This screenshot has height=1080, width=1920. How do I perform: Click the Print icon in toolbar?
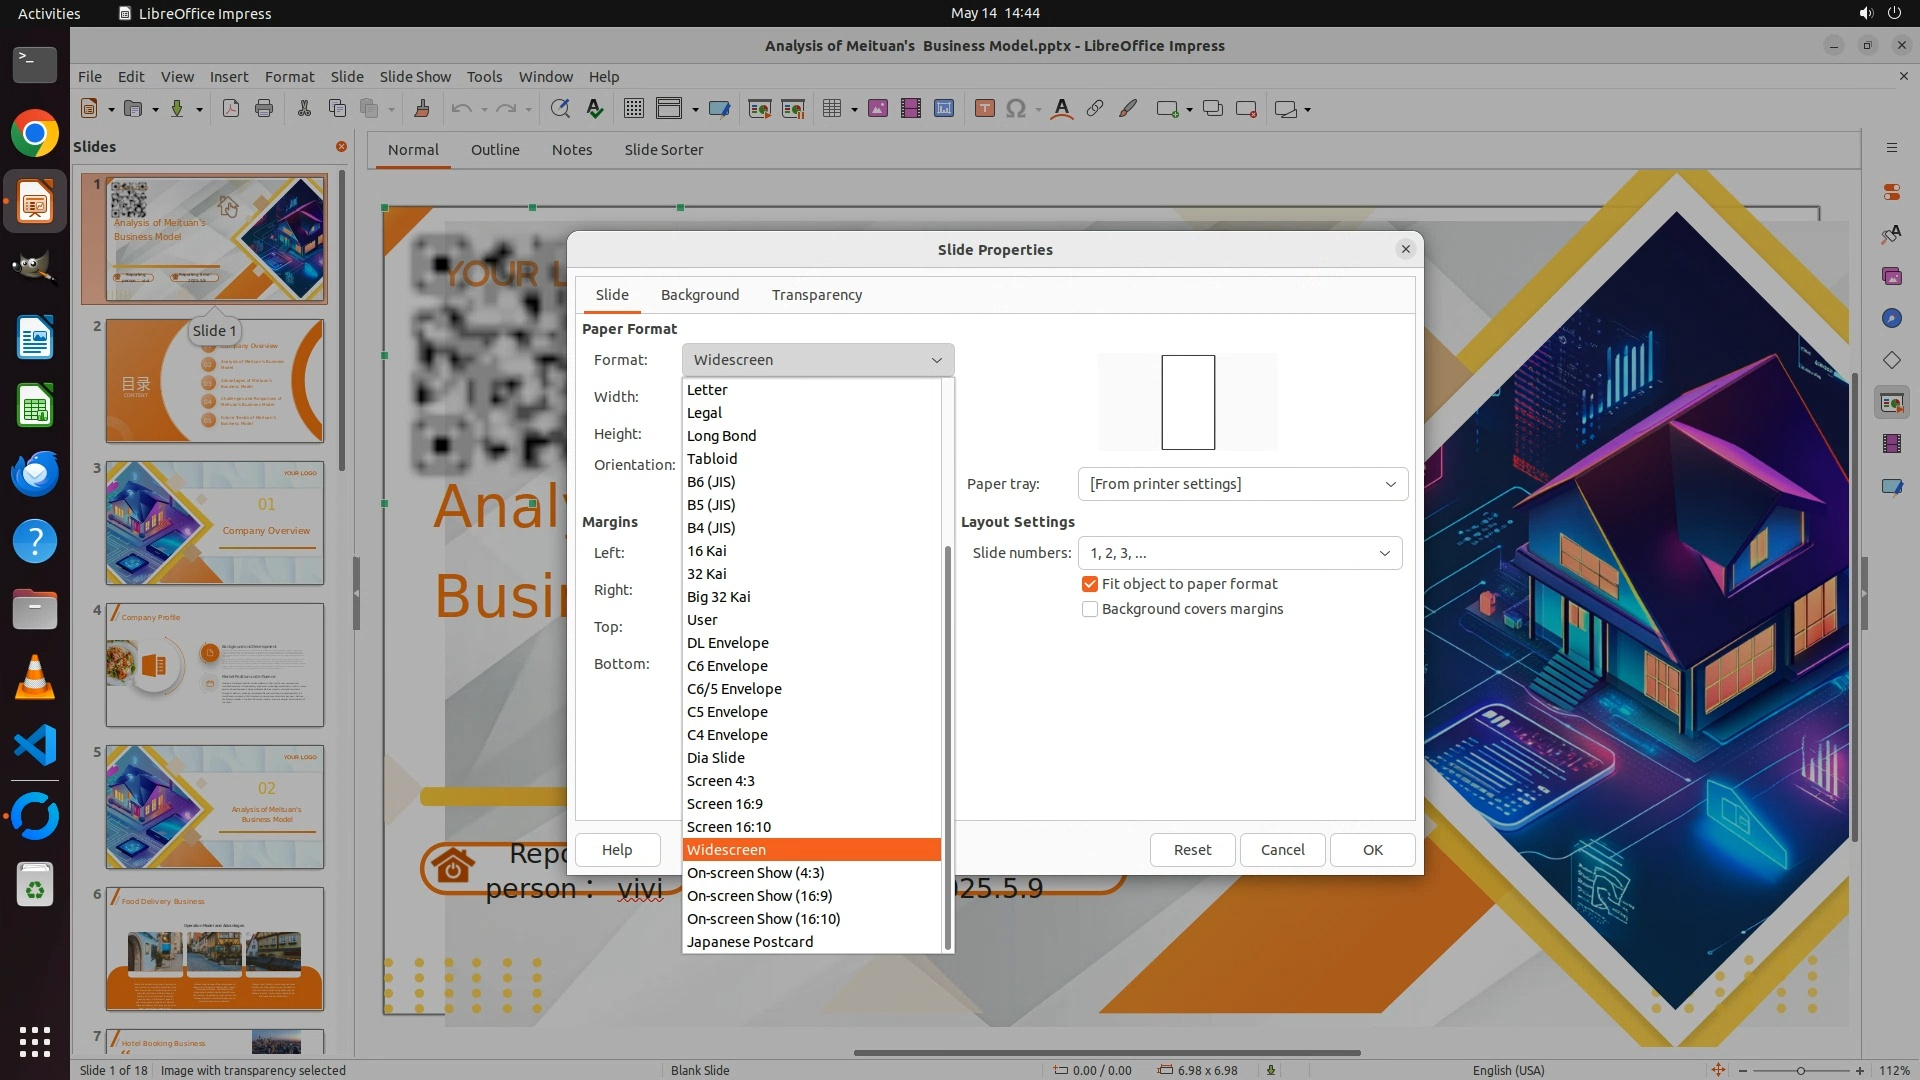264,109
